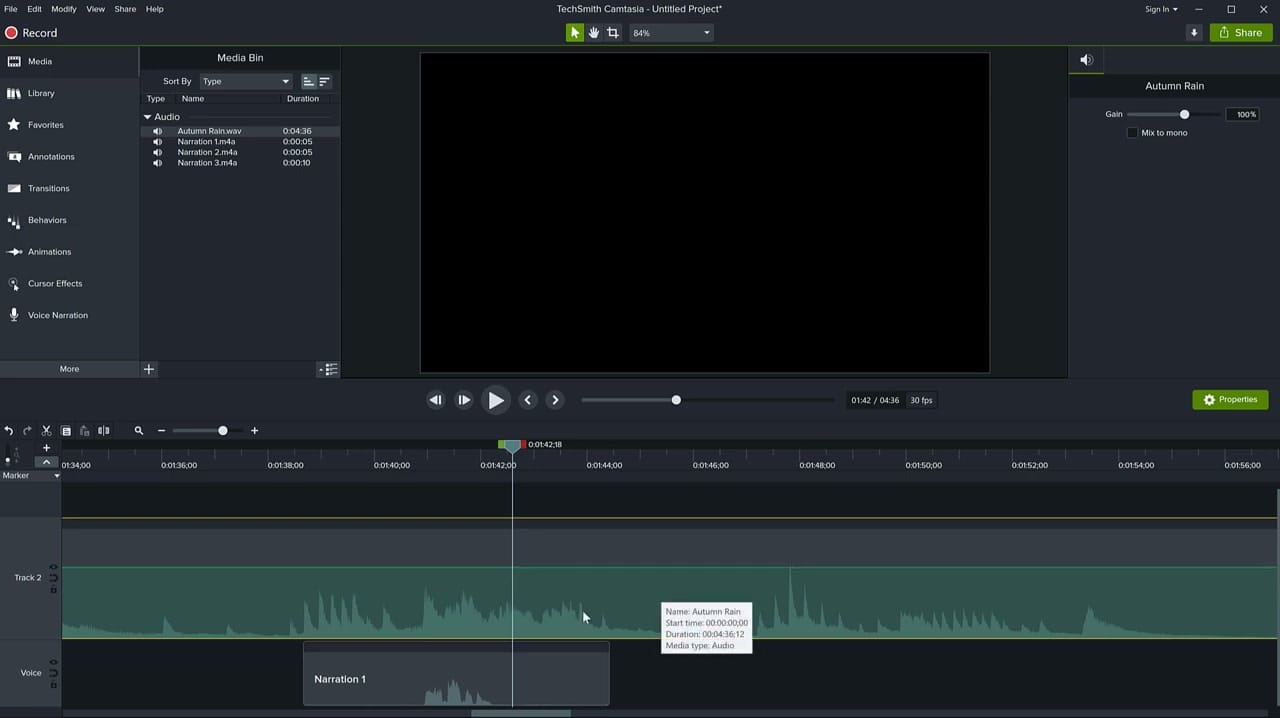Viewport: 1280px width, 718px height.
Task: Select Narration 2.m4a in the Media Bin
Action: pyautogui.click(x=206, y=152)
